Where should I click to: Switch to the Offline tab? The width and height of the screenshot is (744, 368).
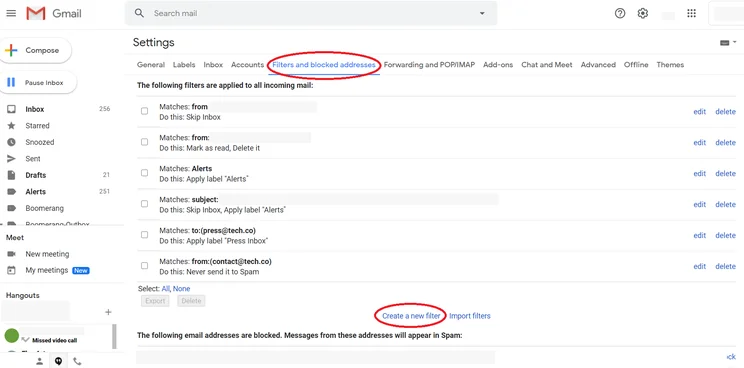point(636,65)
